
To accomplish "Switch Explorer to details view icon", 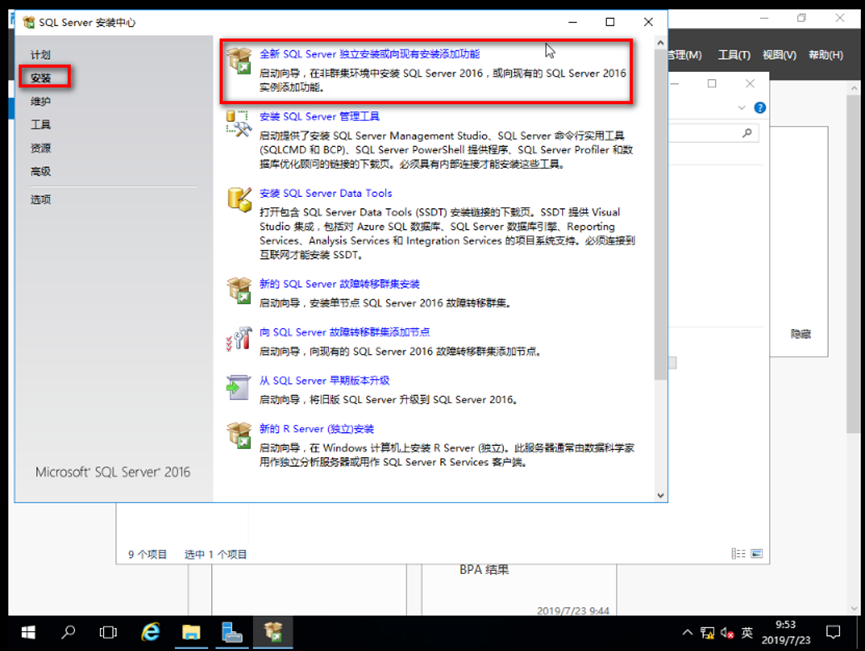I will point(738,553).
